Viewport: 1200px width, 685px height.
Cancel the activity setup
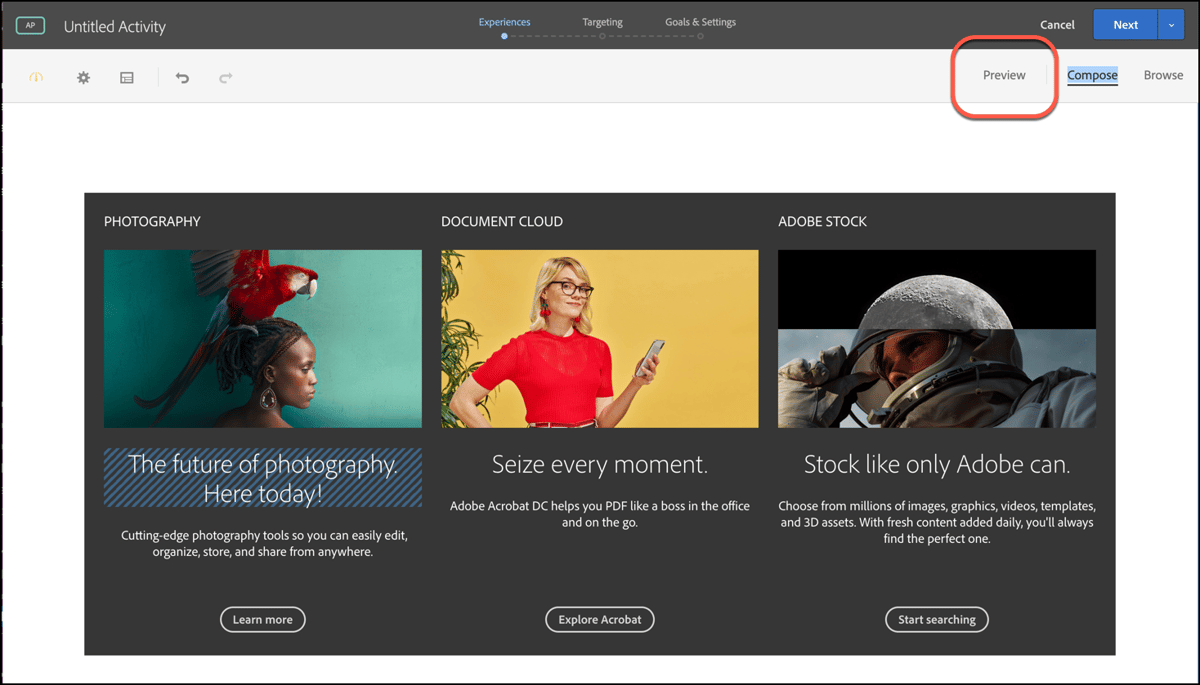coord(1057,25)
